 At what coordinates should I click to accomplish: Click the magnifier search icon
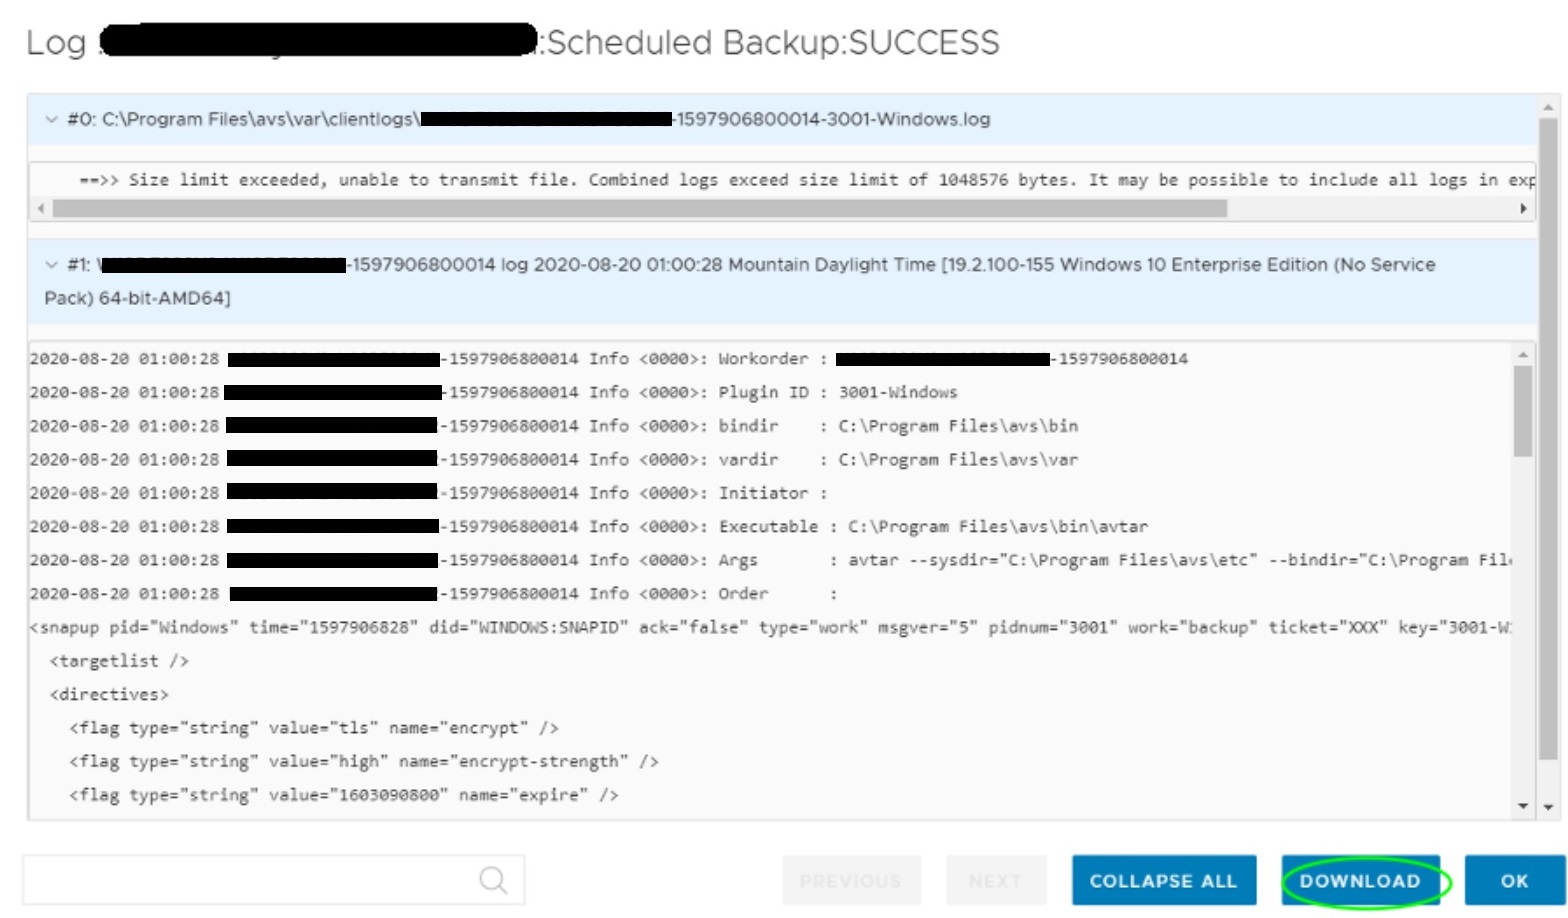click(493, 880)
